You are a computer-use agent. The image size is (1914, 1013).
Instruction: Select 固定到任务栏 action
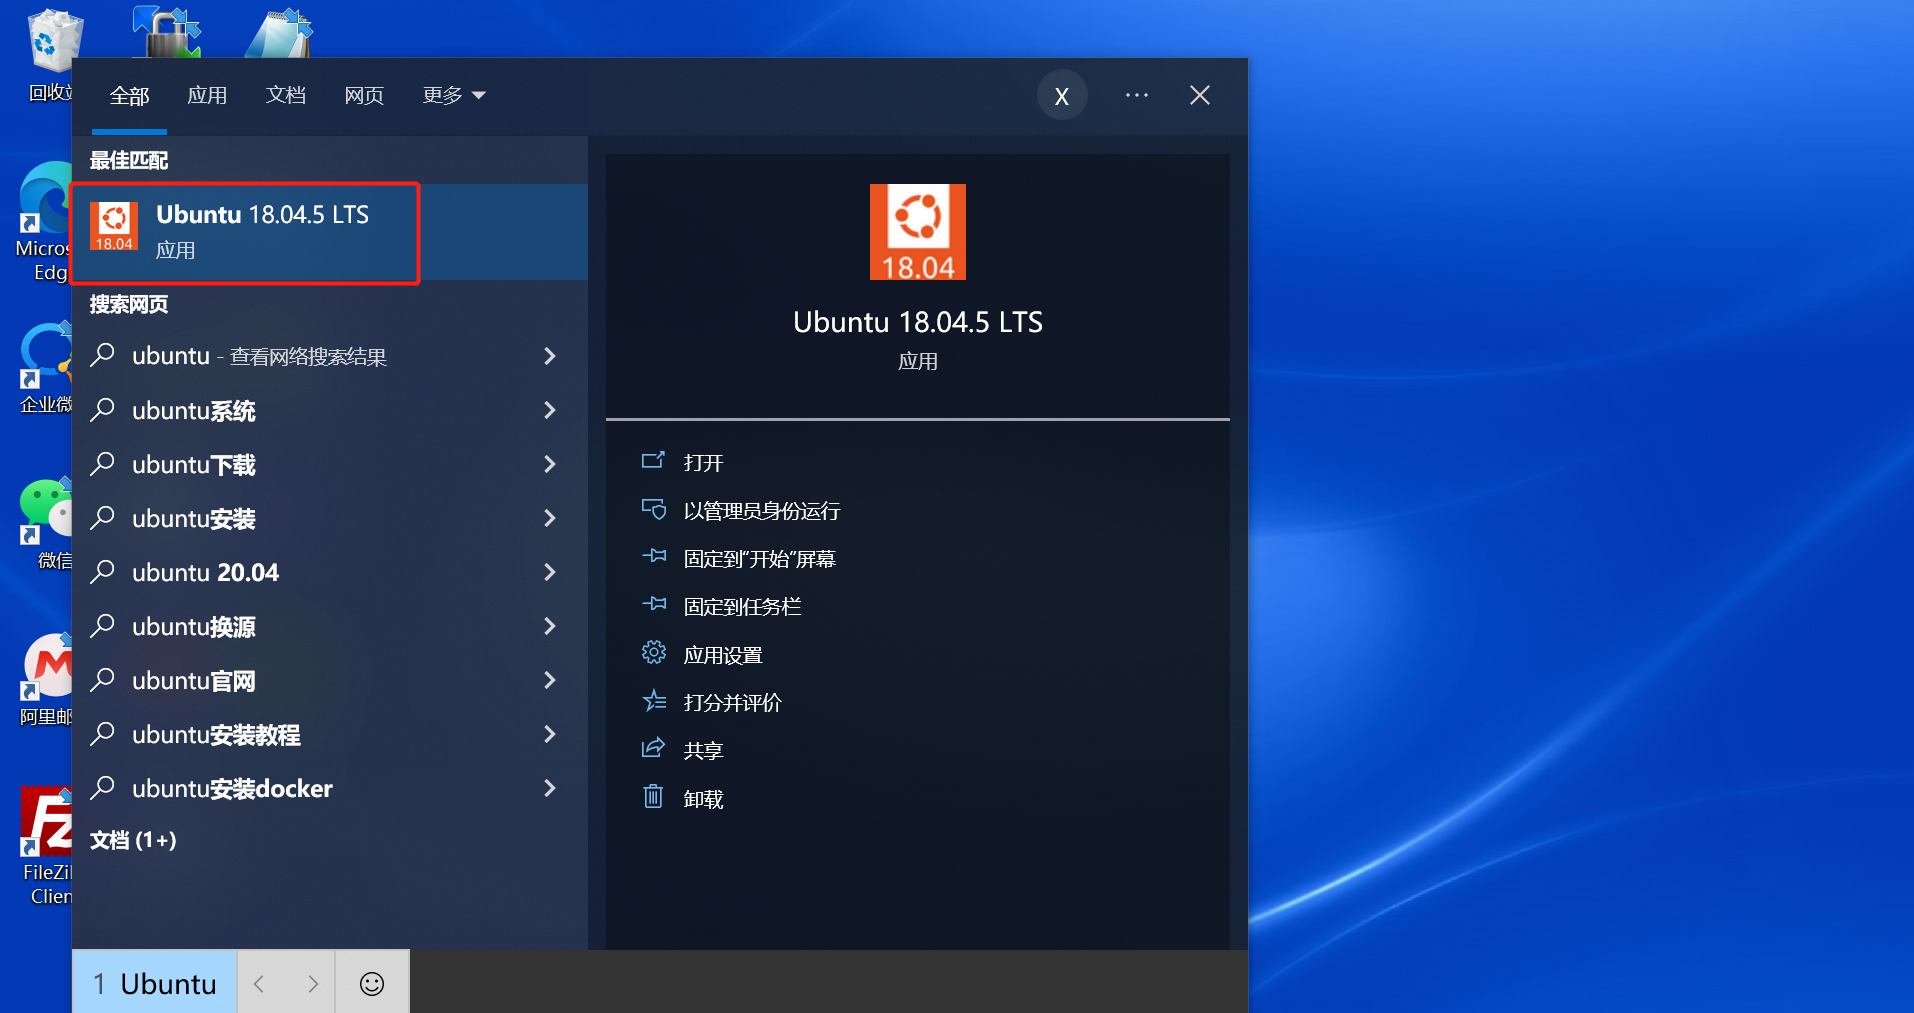[742, 607]
